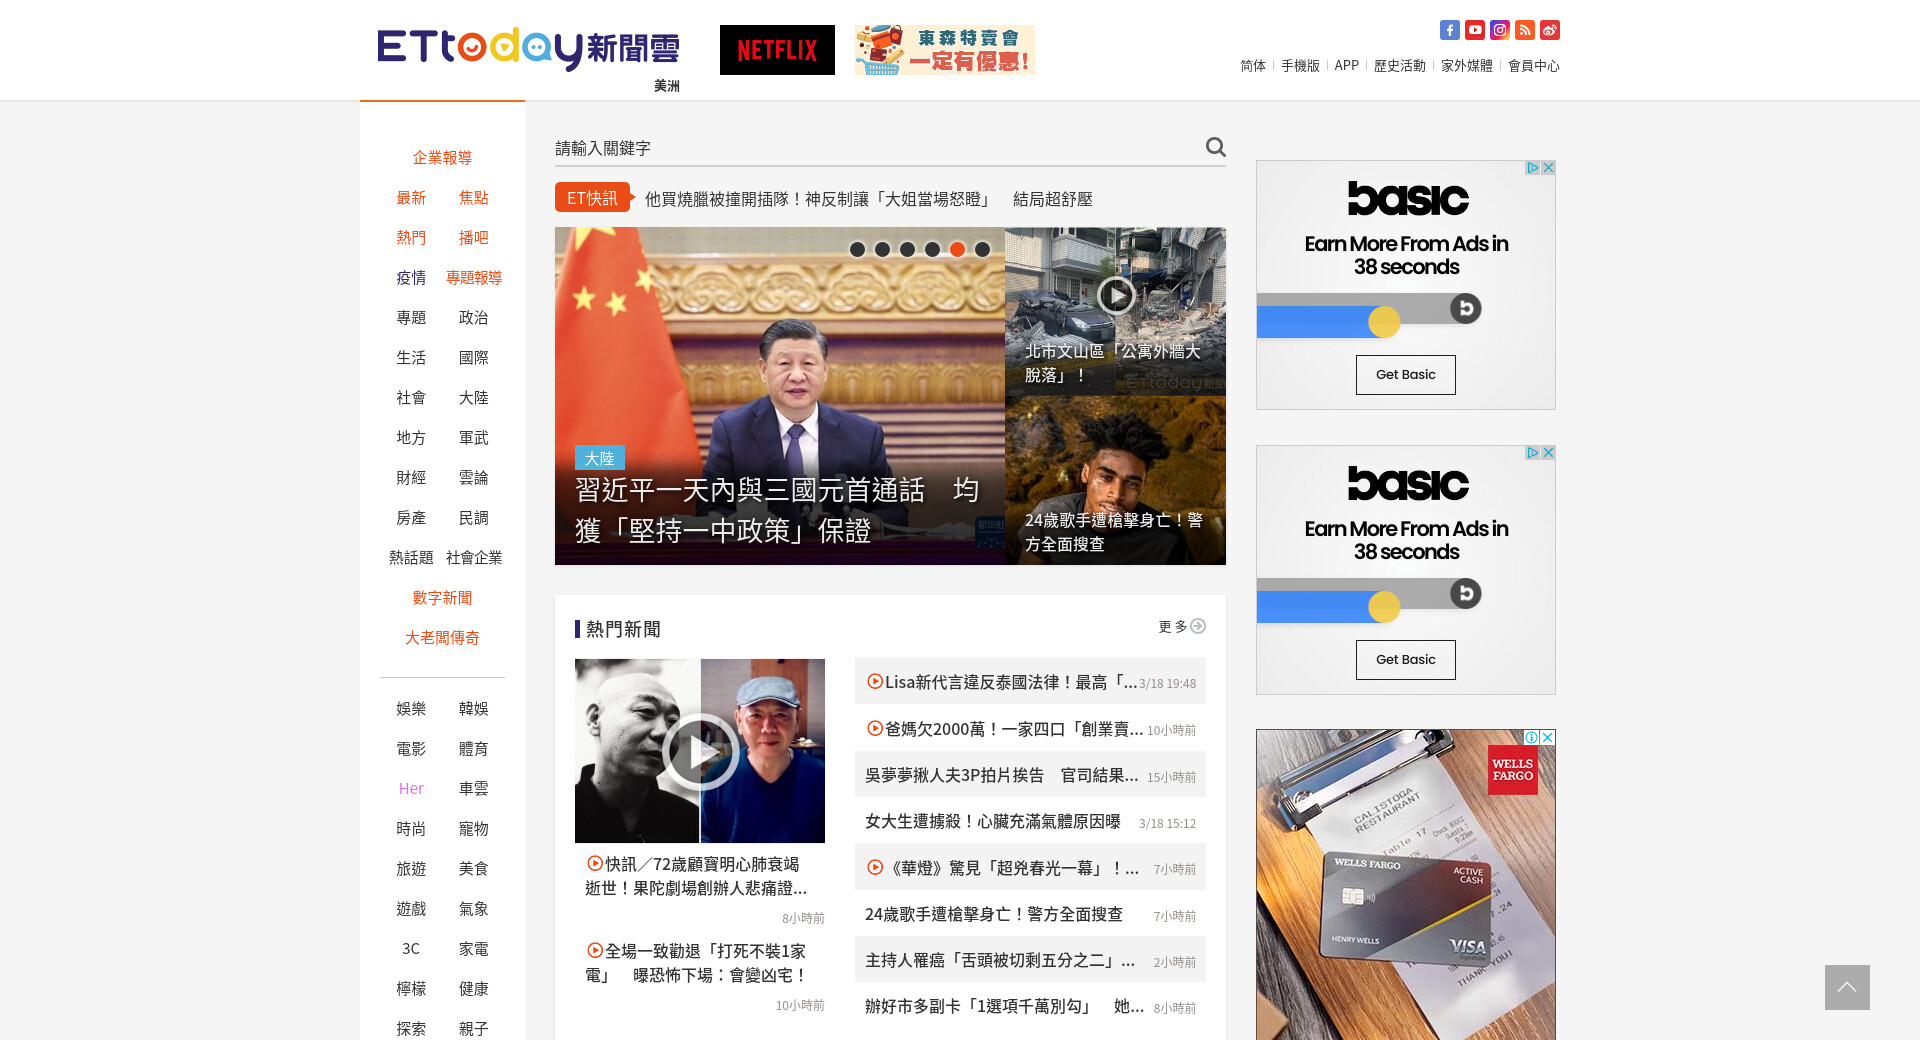Click Get Basic button in first ad
1920x1040 pixels.
pos(1405,375)
